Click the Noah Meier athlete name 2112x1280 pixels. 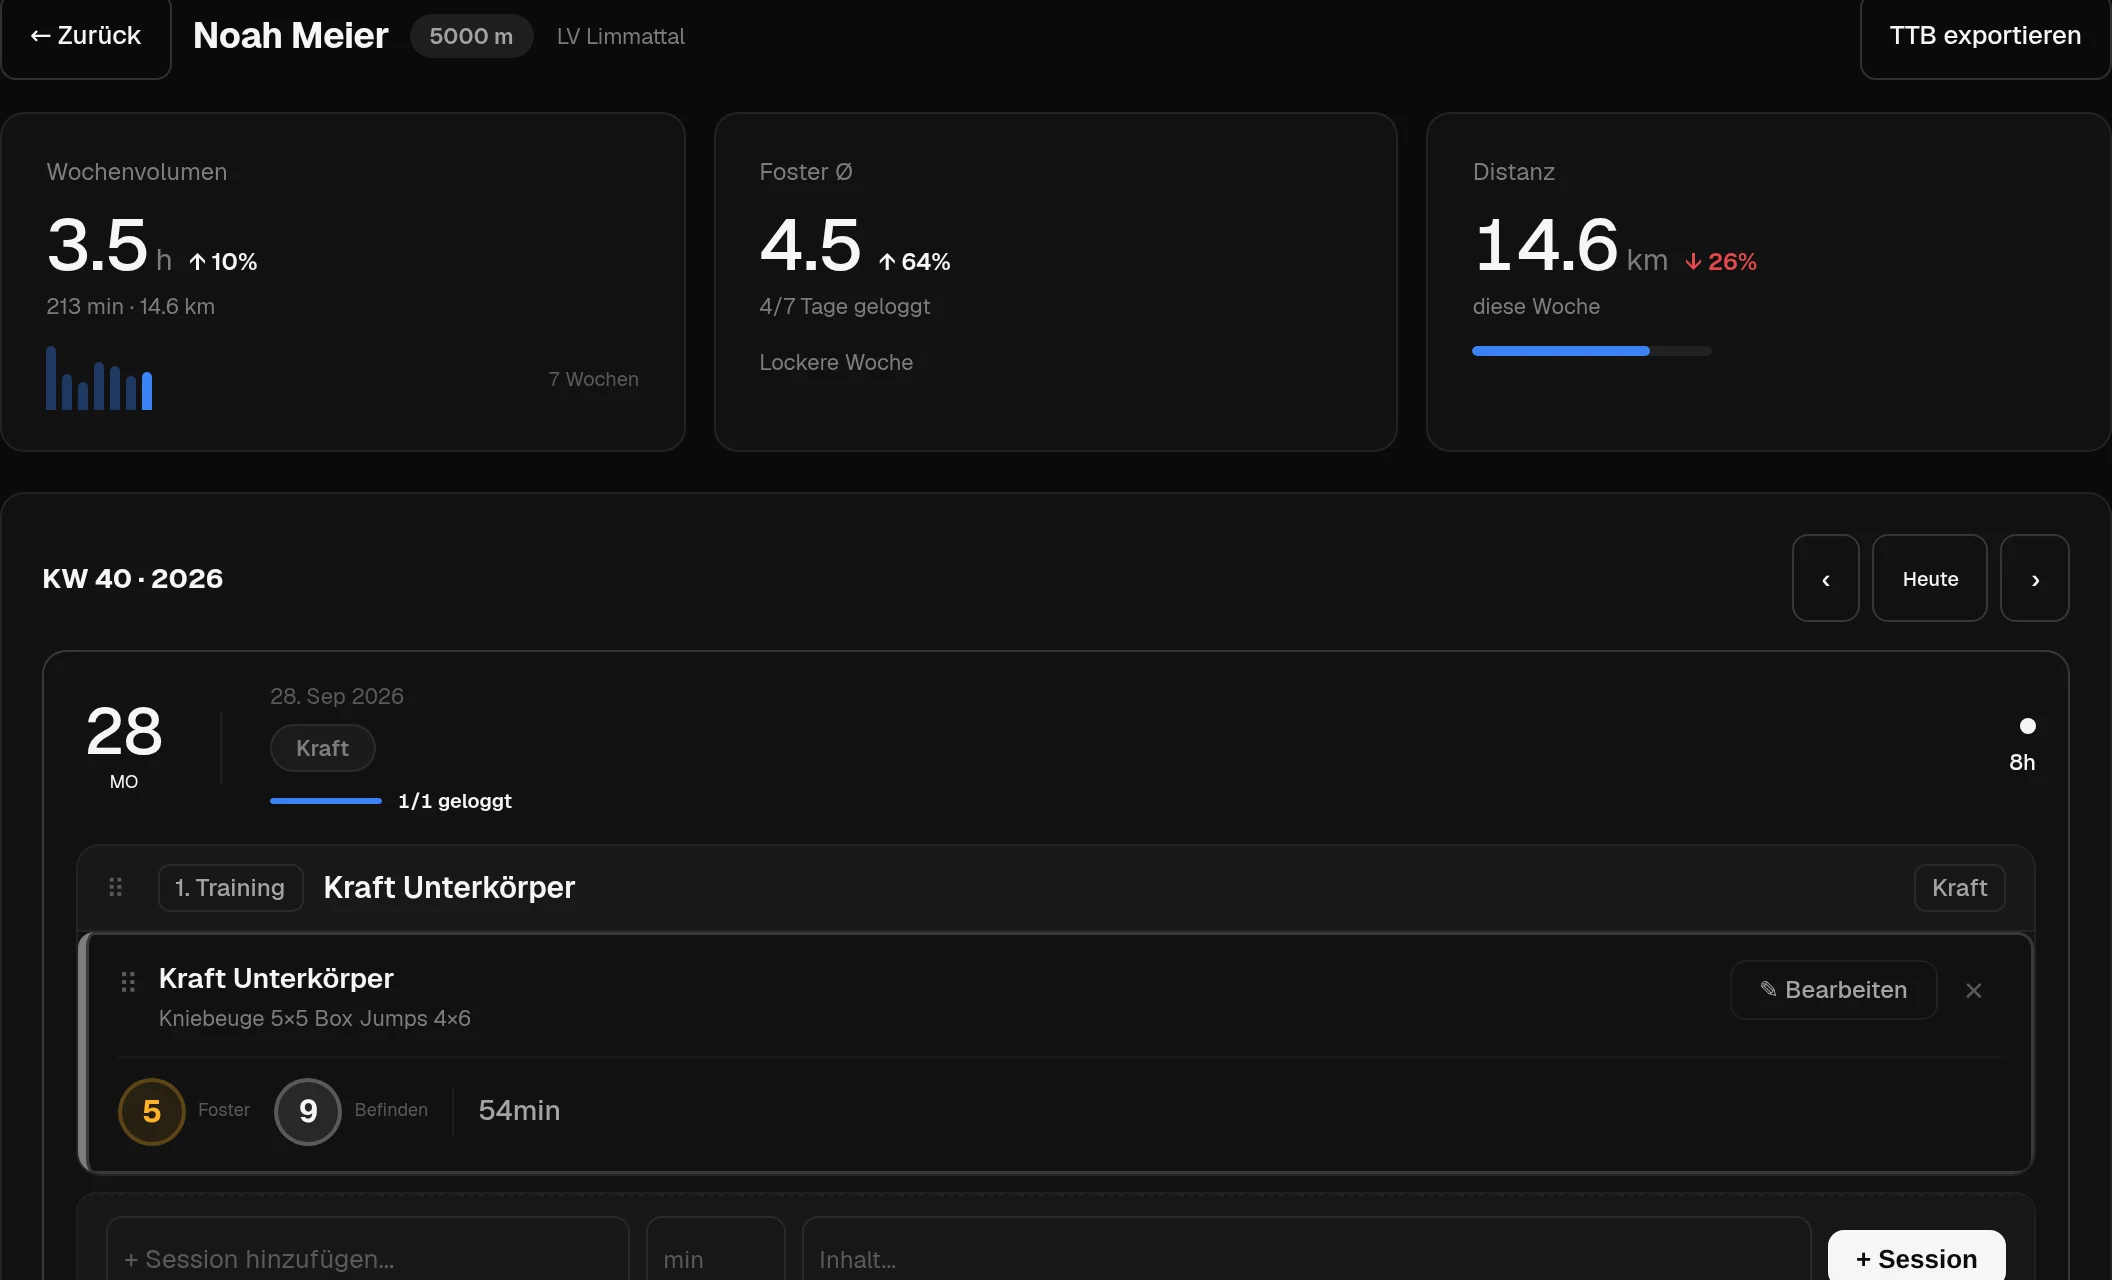click(x=290, y=36)
